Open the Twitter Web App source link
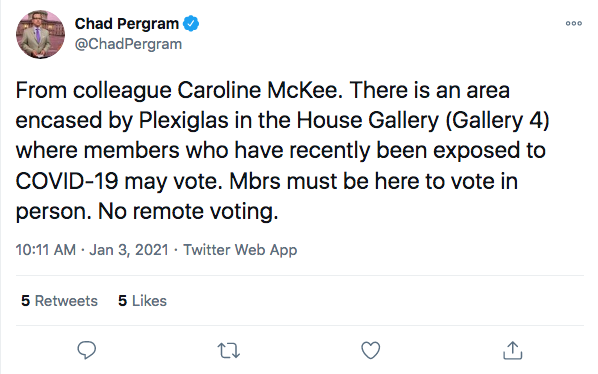The height and width of the screenshot is (374, 598). pos(240,250)
